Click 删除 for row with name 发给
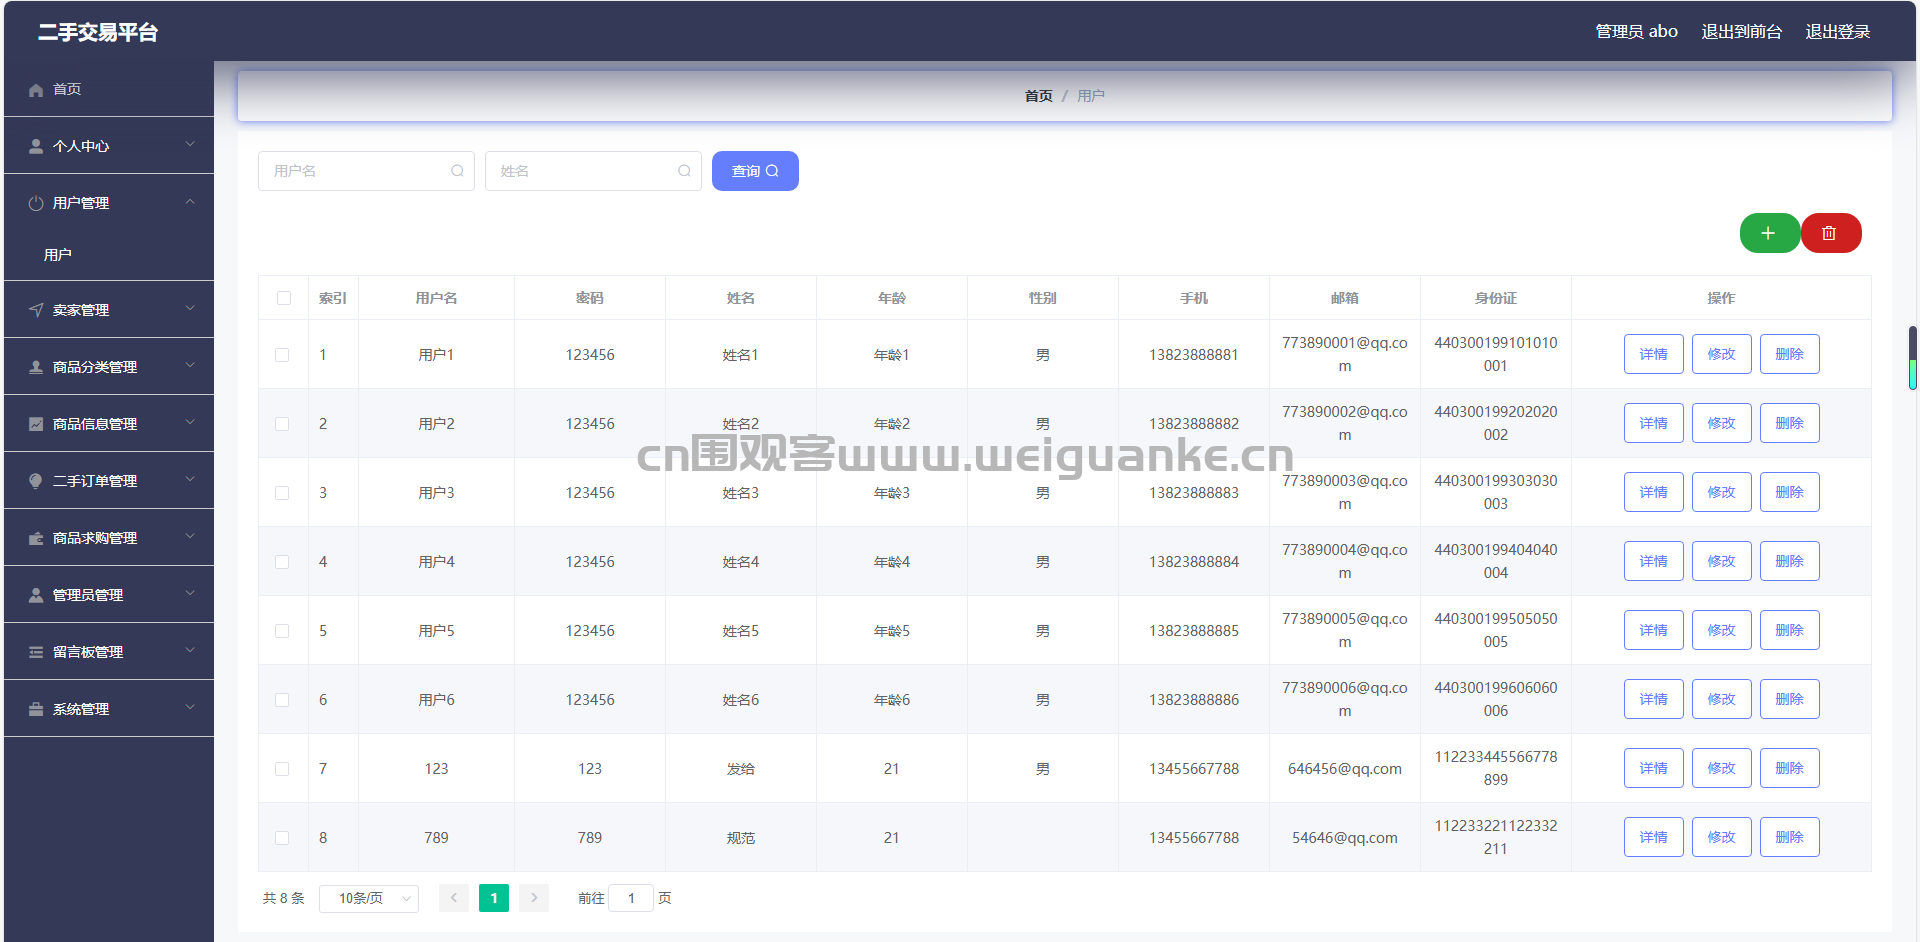Viewport: 1920px width, 942px height. (1790, 768)
